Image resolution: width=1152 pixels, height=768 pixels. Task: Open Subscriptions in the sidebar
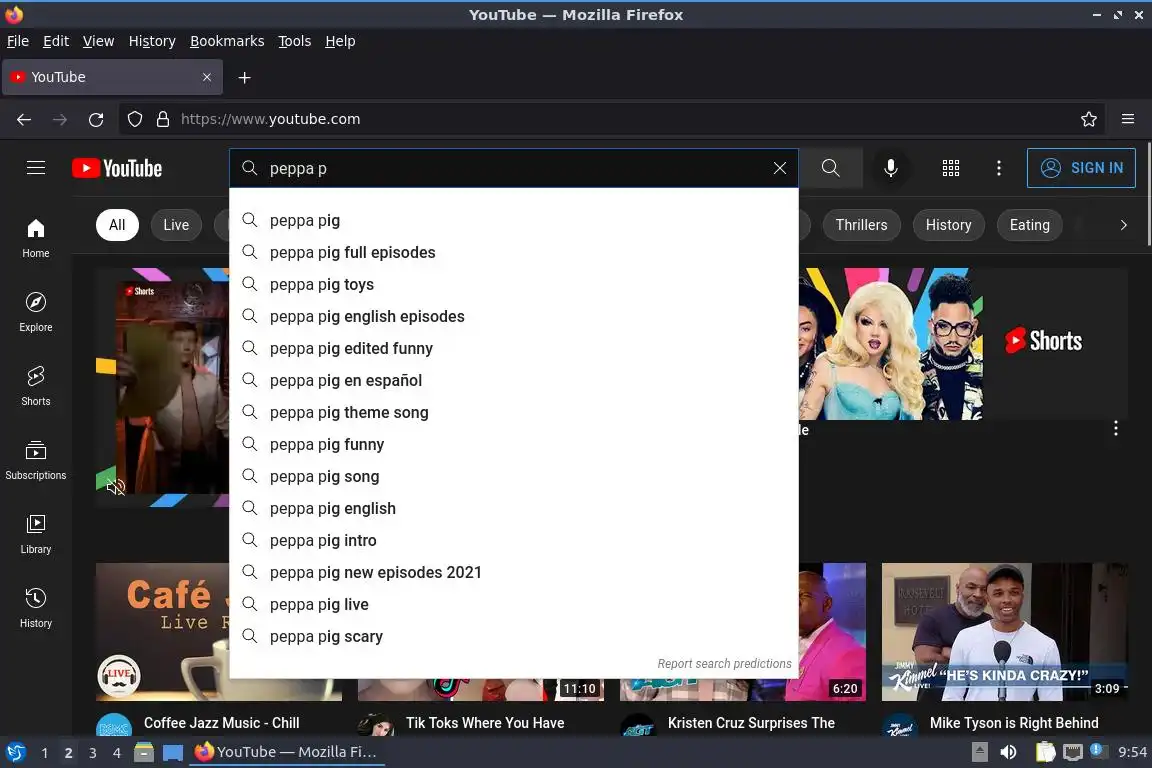[36, 460]
